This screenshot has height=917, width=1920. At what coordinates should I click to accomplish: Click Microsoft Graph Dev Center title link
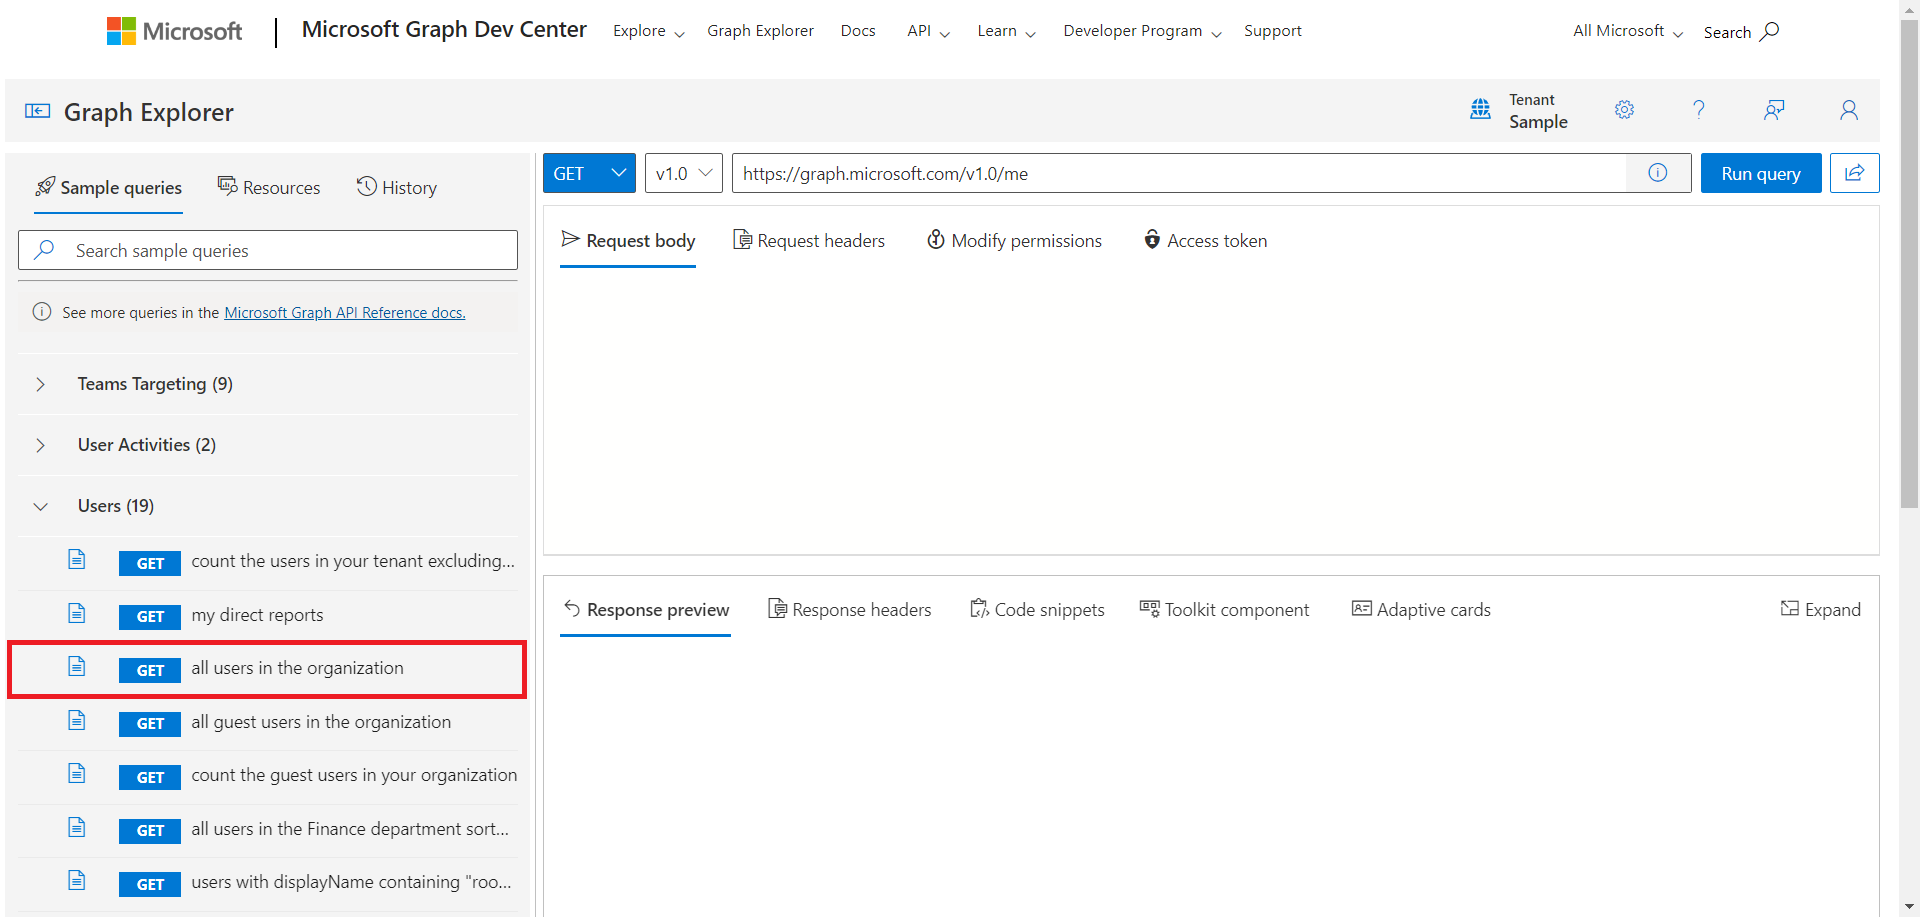444,30
